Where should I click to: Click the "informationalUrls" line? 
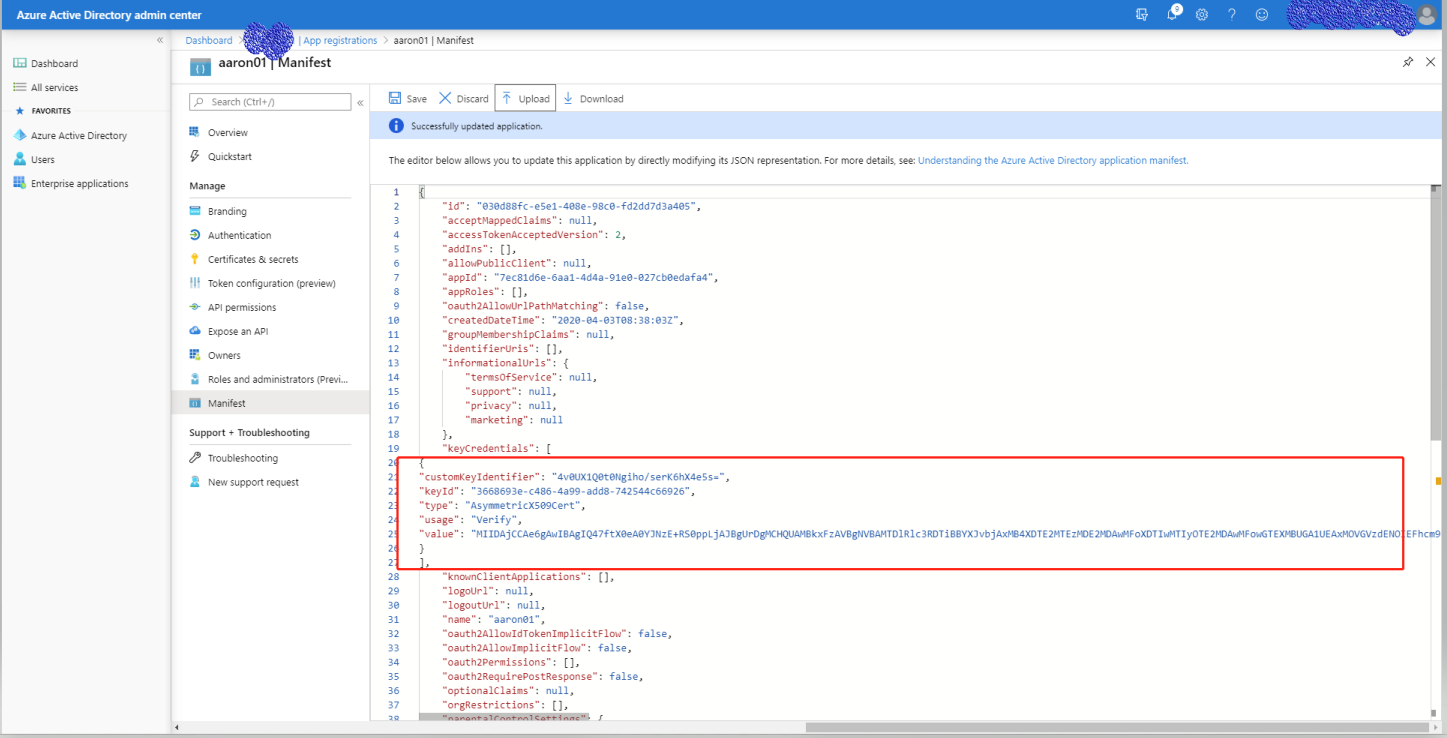pyautogui.click(x=504, y=363)
